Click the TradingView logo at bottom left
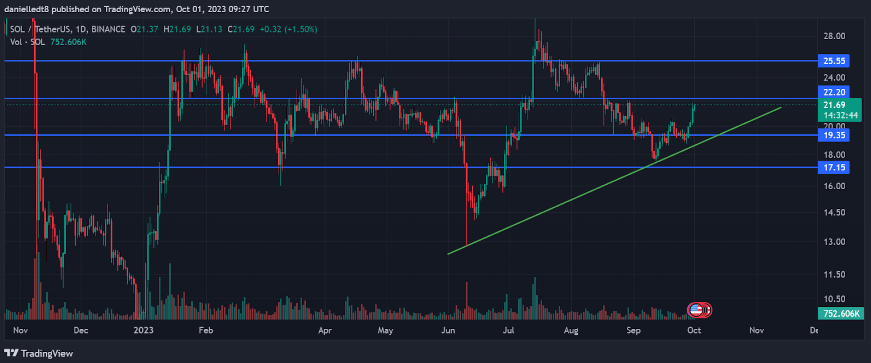The width and height of the screenshot is (871, 363). point(38,353)
